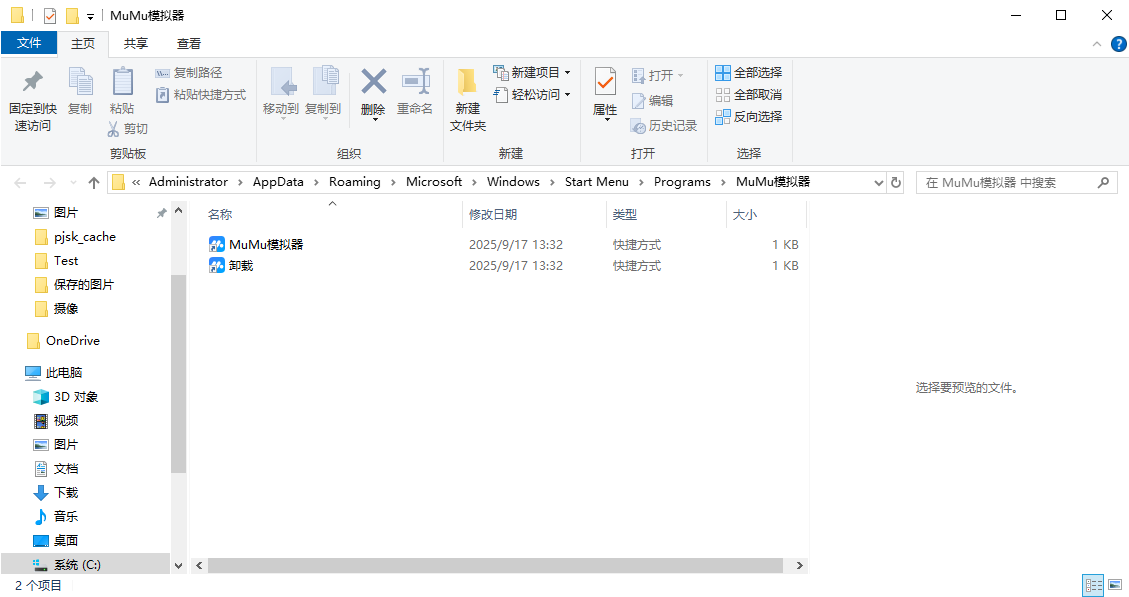Click inside the MuMu模拟器 search box
Image resolution: width=1129 pixels, height=597 pixels.
tap(1000, 182)
